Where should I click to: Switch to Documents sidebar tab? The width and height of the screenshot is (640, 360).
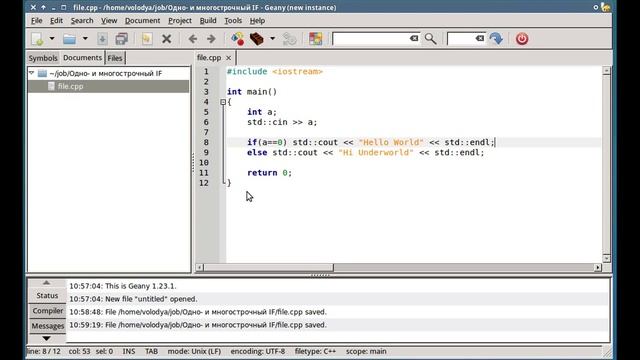click(x=82, y=58)
